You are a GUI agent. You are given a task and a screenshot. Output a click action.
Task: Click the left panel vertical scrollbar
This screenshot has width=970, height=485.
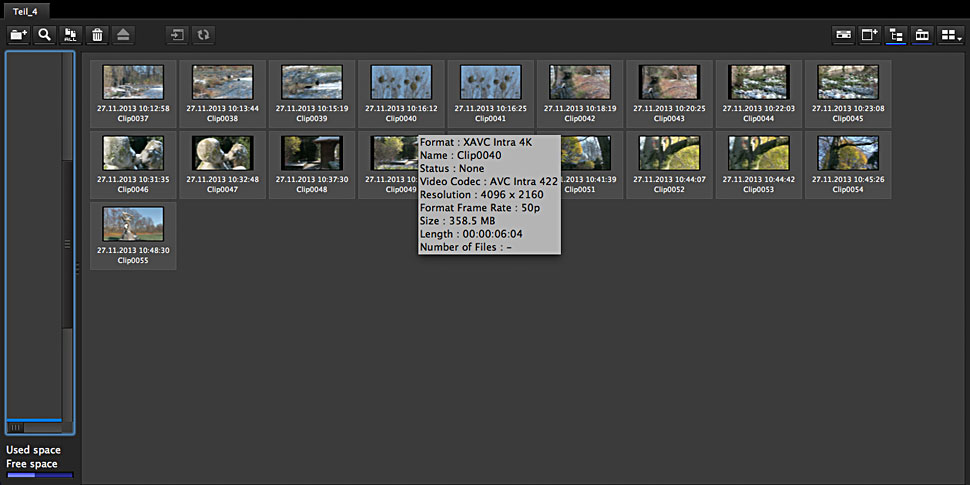click(68, 240)
